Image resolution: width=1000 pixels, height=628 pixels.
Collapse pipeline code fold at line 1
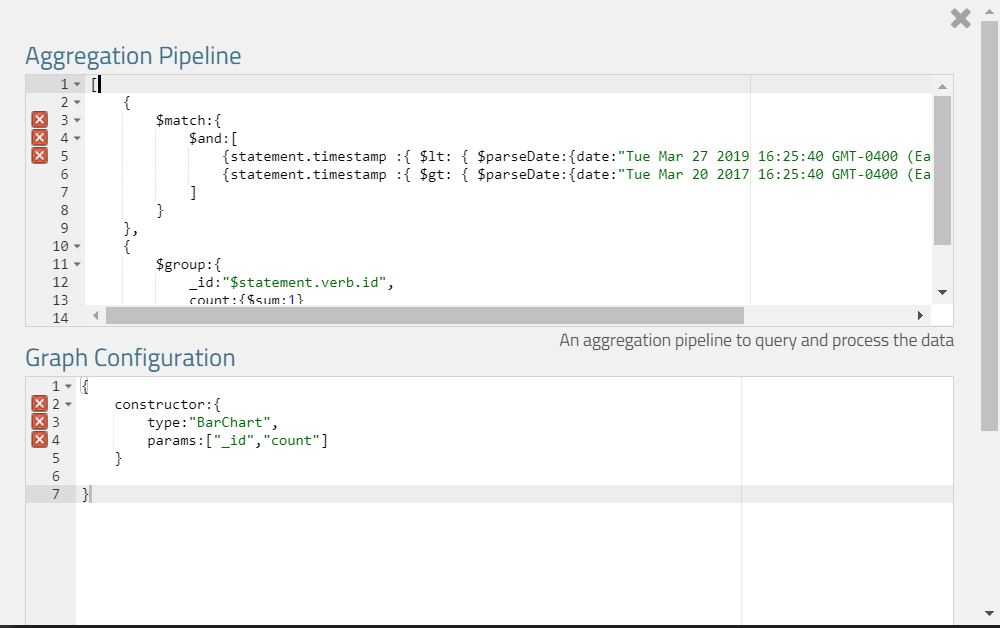coord(77,85)
